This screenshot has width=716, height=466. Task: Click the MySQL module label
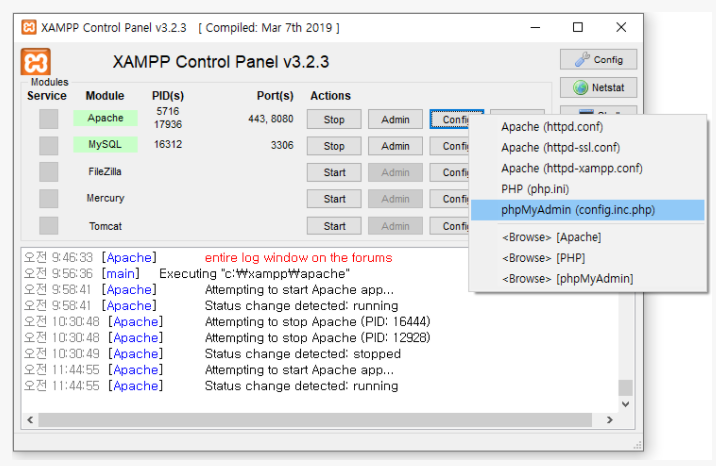pos(105,145)
